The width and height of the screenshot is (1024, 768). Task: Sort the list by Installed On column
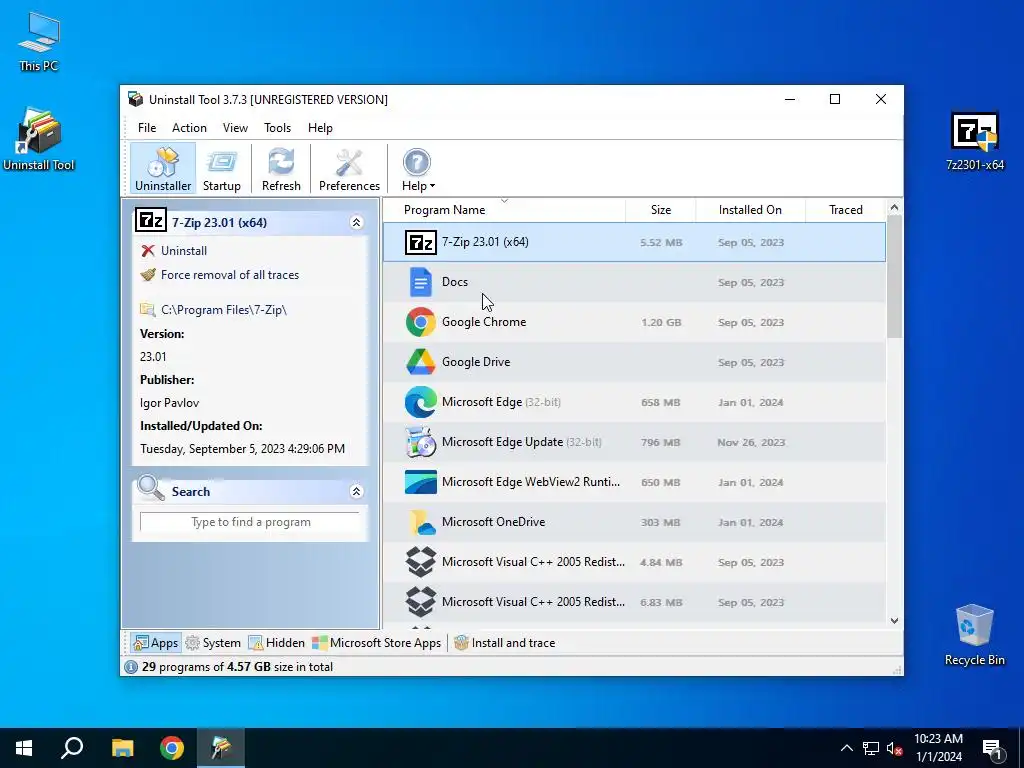coord(750,210)
